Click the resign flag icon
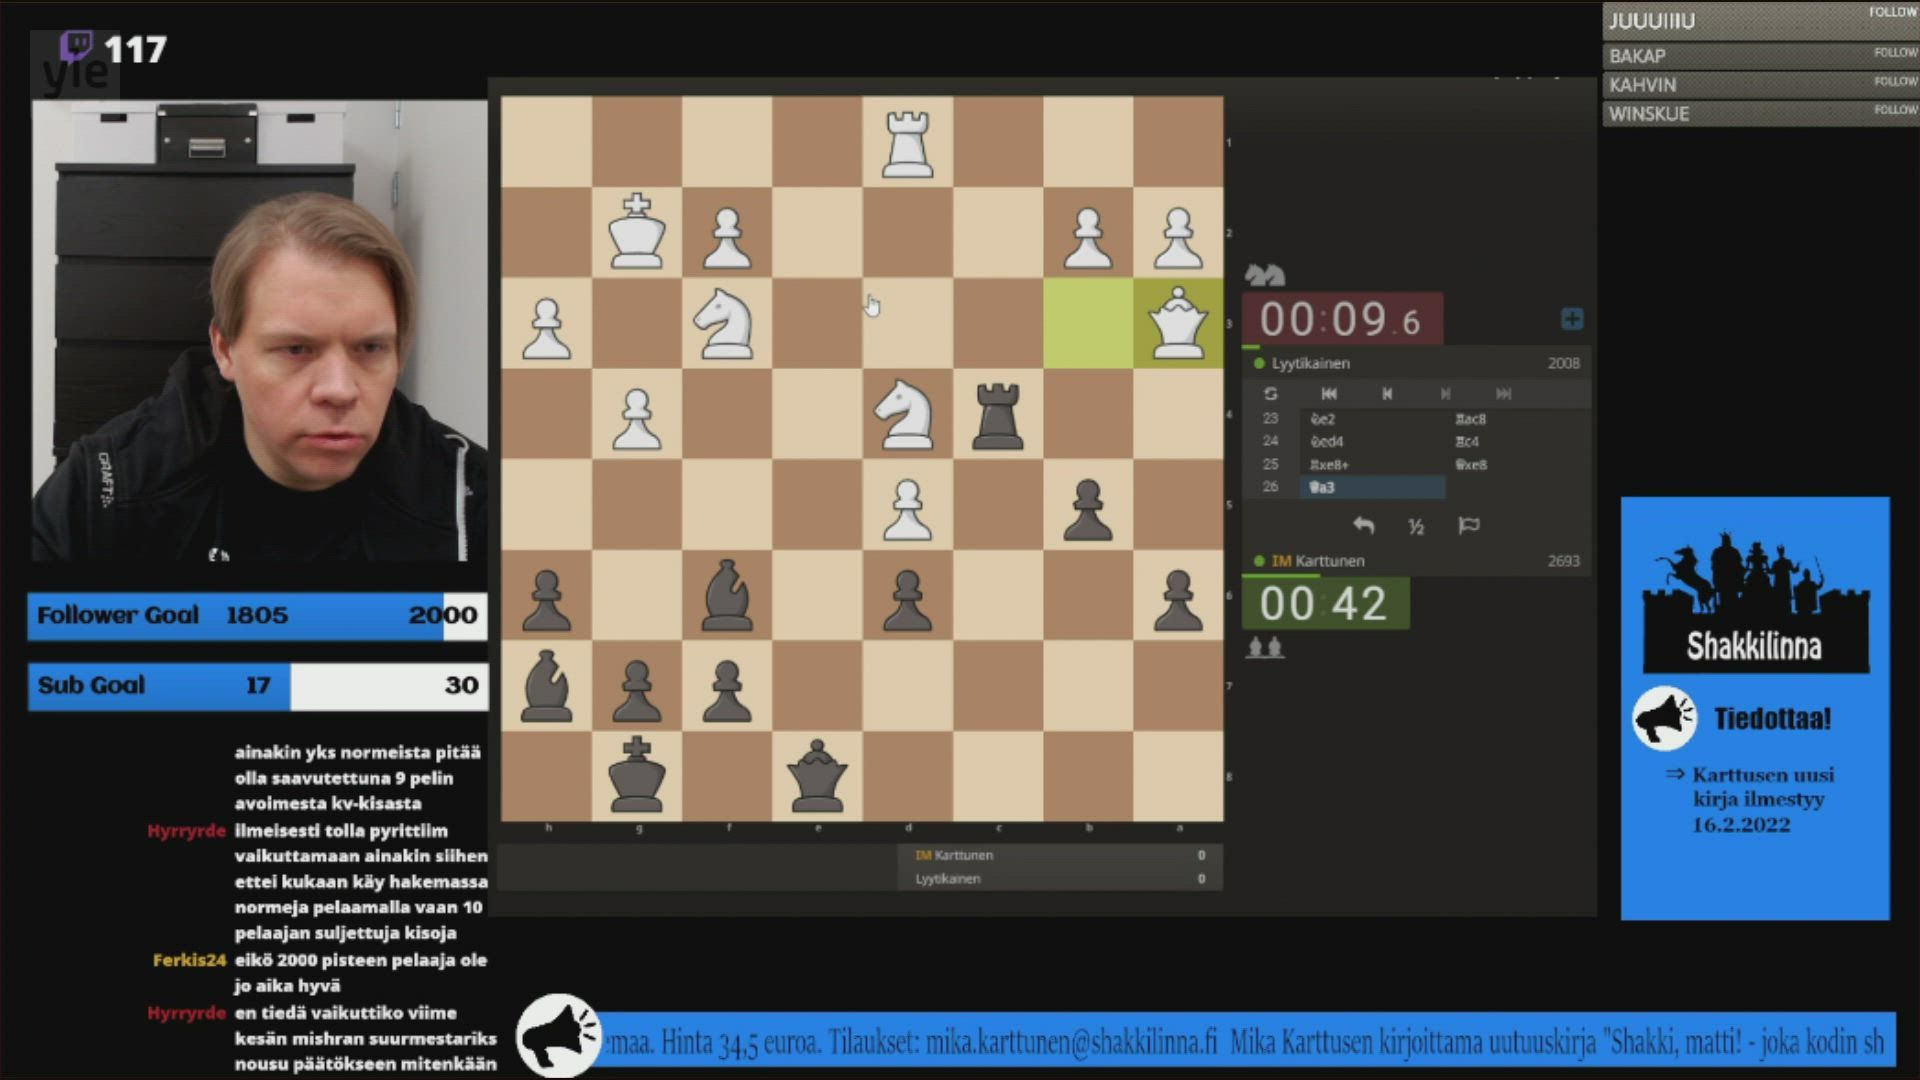 [x=1468, y=526]
